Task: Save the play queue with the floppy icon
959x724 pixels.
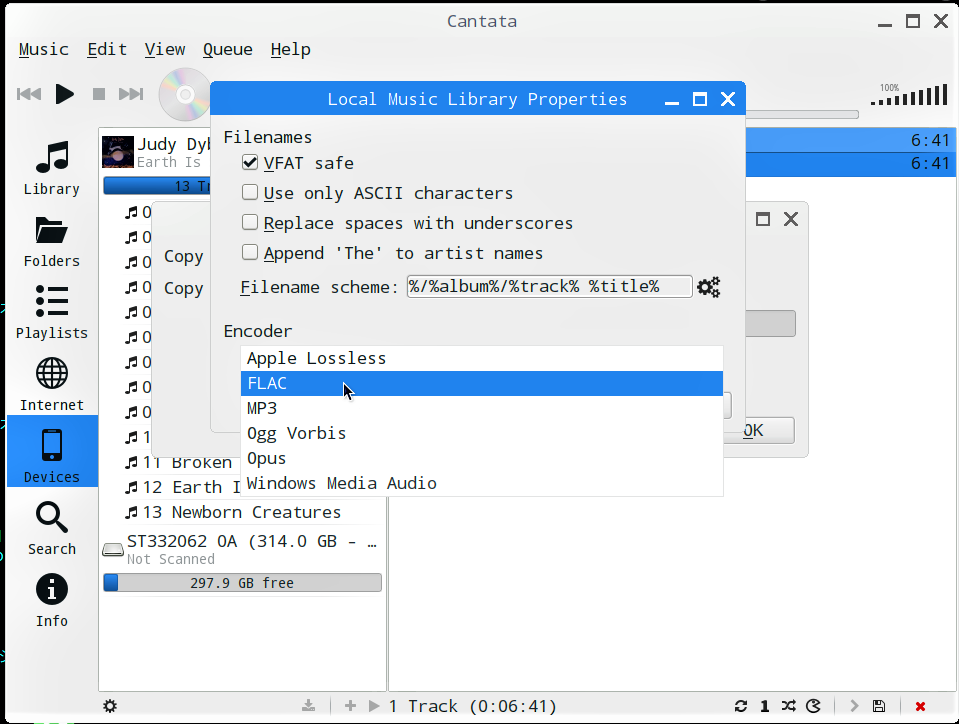Action: [x=879, y=706]
